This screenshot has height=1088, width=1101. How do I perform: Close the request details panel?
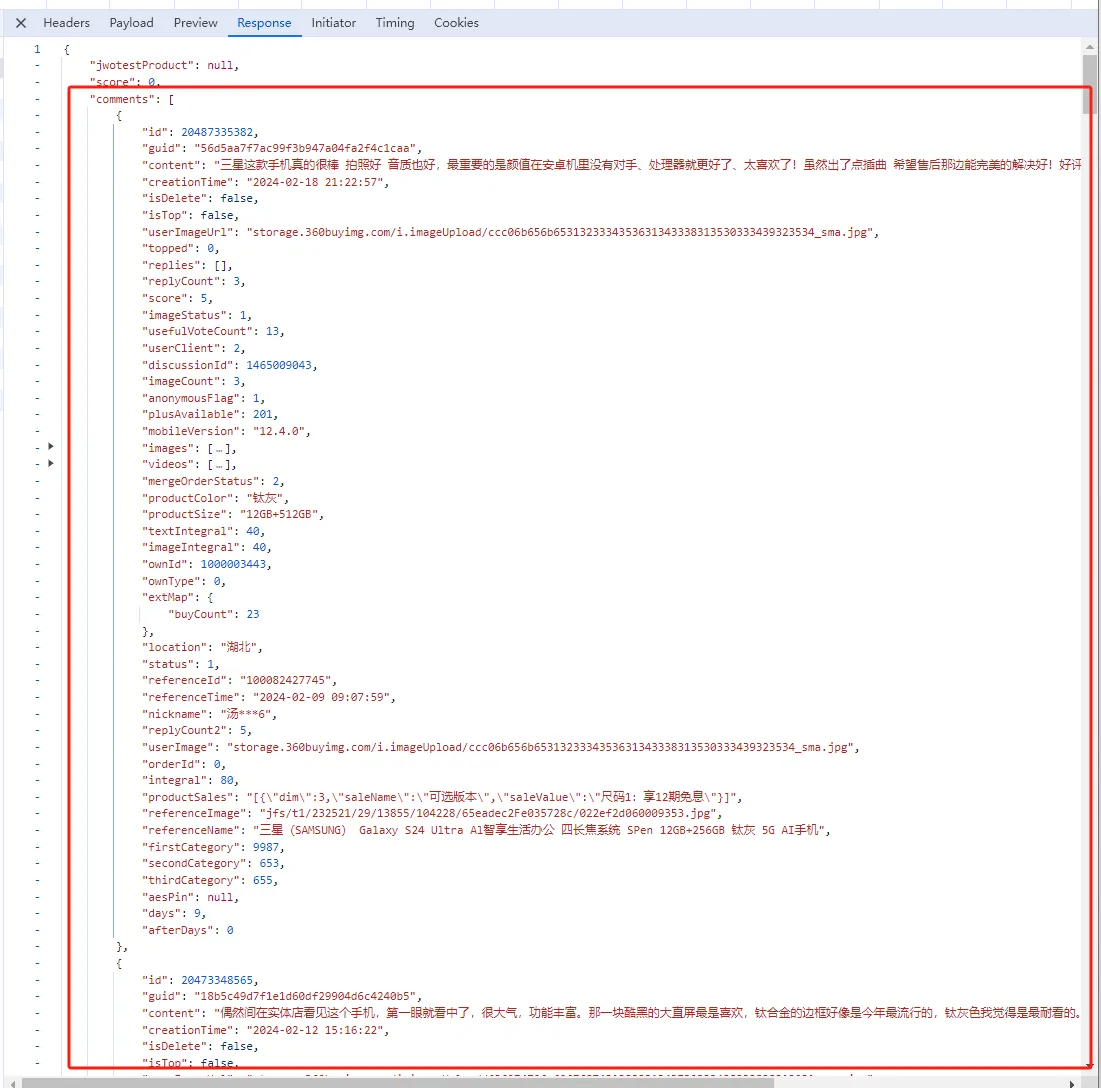20,23
